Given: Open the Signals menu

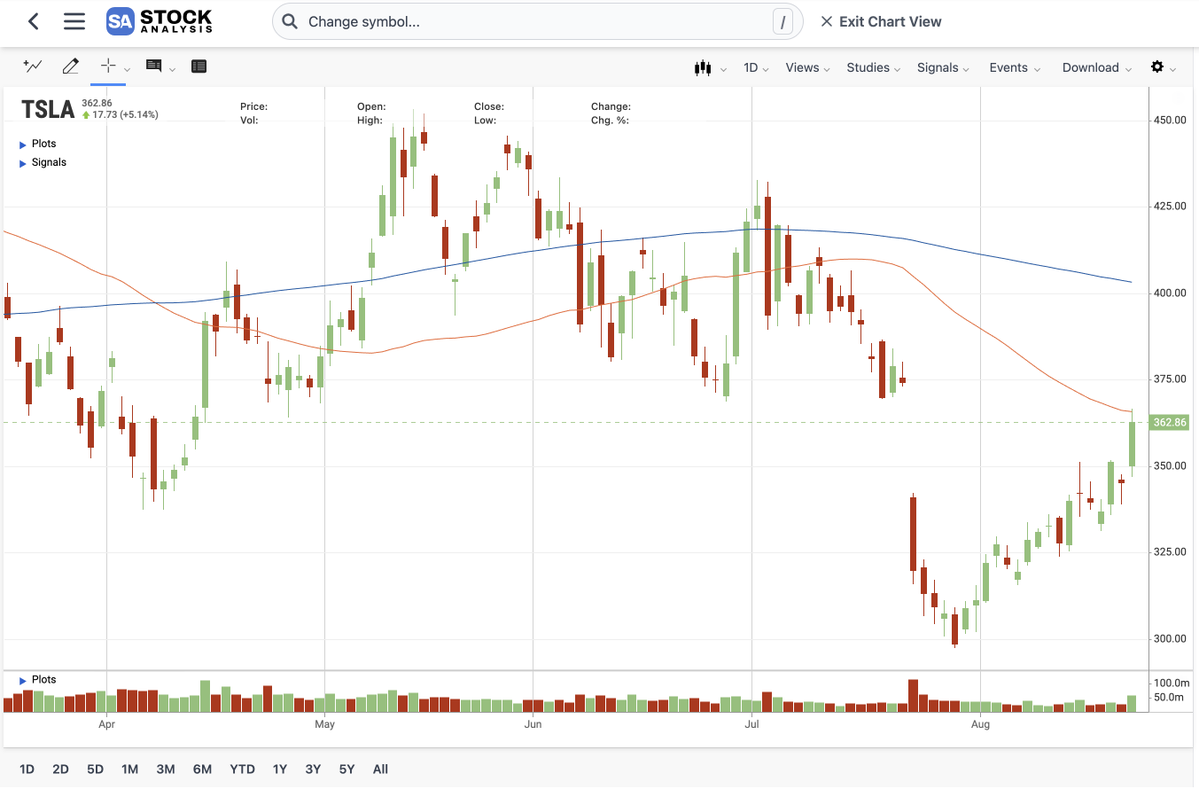Looking at the screenshot, I should point(943,68).
